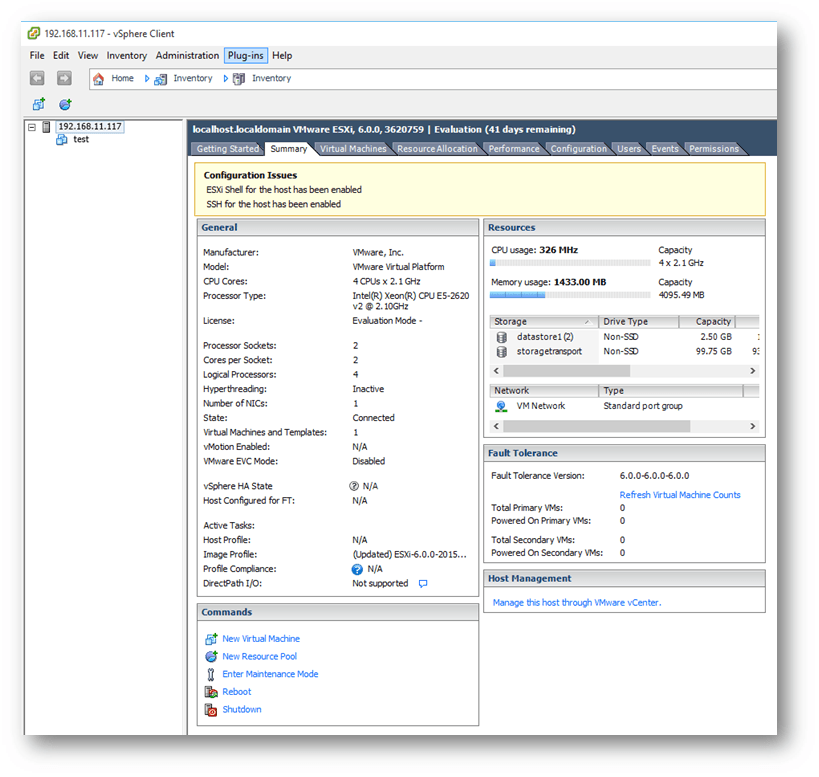The image size is (819, 777).
Task: Open the Plug-ins menu
Action: pyautogui.click(x=245, y=55)
